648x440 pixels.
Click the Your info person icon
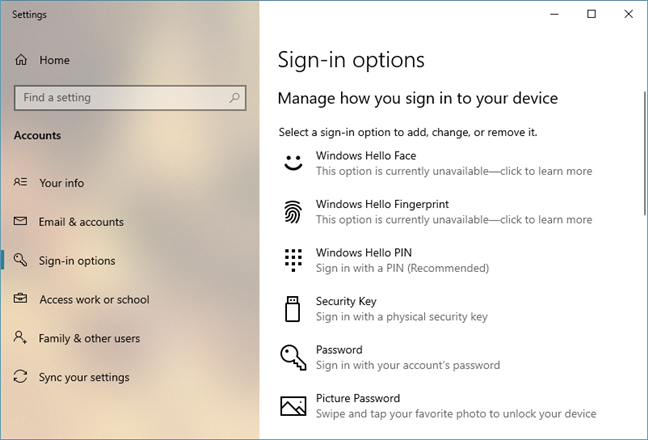20,182
